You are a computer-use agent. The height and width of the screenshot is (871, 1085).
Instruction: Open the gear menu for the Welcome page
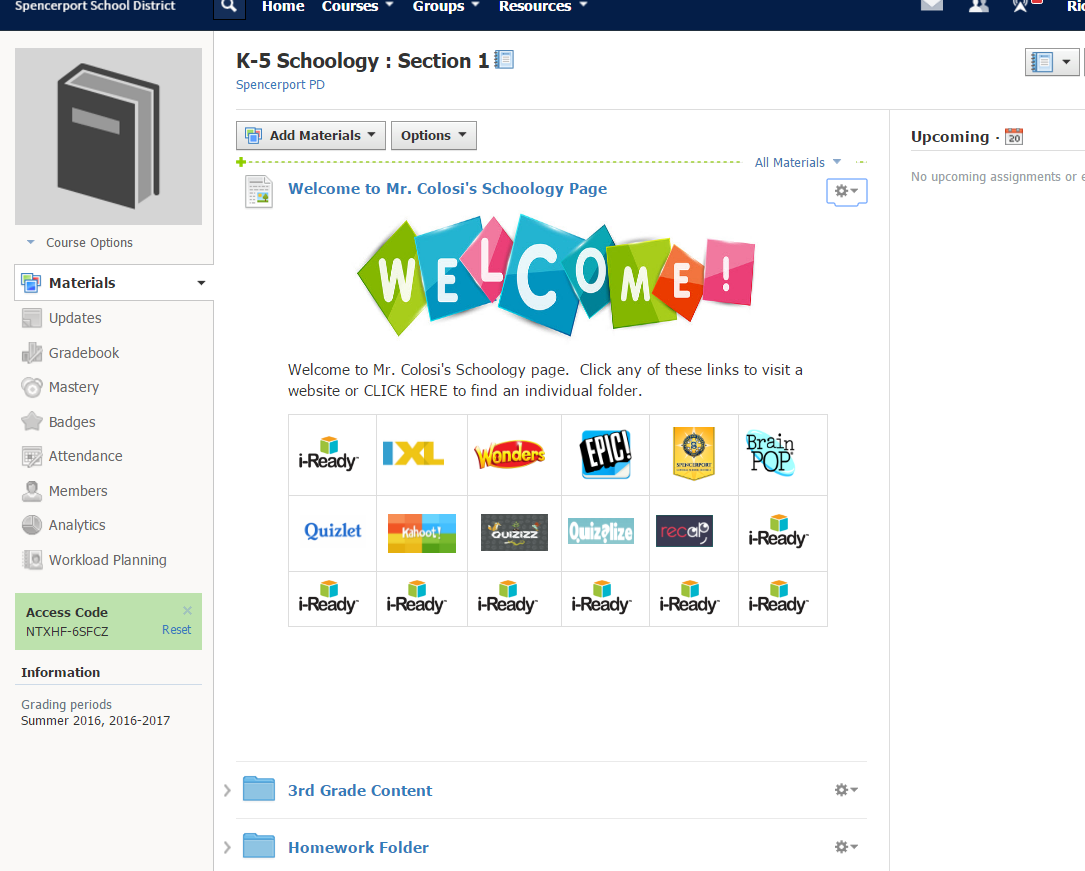(x=846, y=191)
